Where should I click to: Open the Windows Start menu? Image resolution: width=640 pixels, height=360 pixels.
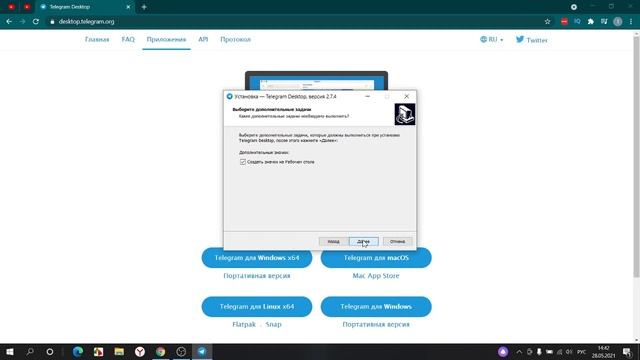tap(10, 351)
